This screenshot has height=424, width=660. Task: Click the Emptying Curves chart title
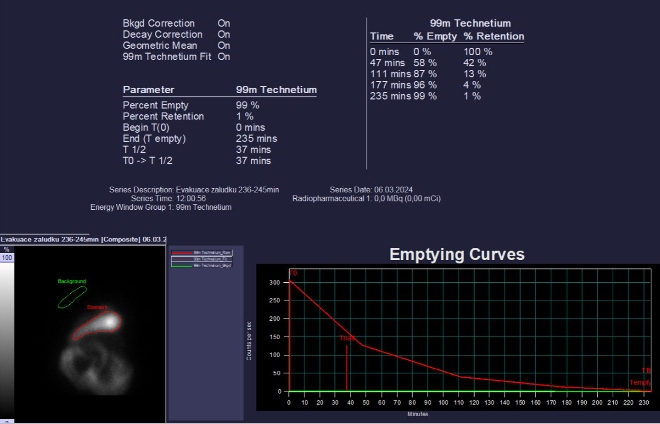point(456,255)
